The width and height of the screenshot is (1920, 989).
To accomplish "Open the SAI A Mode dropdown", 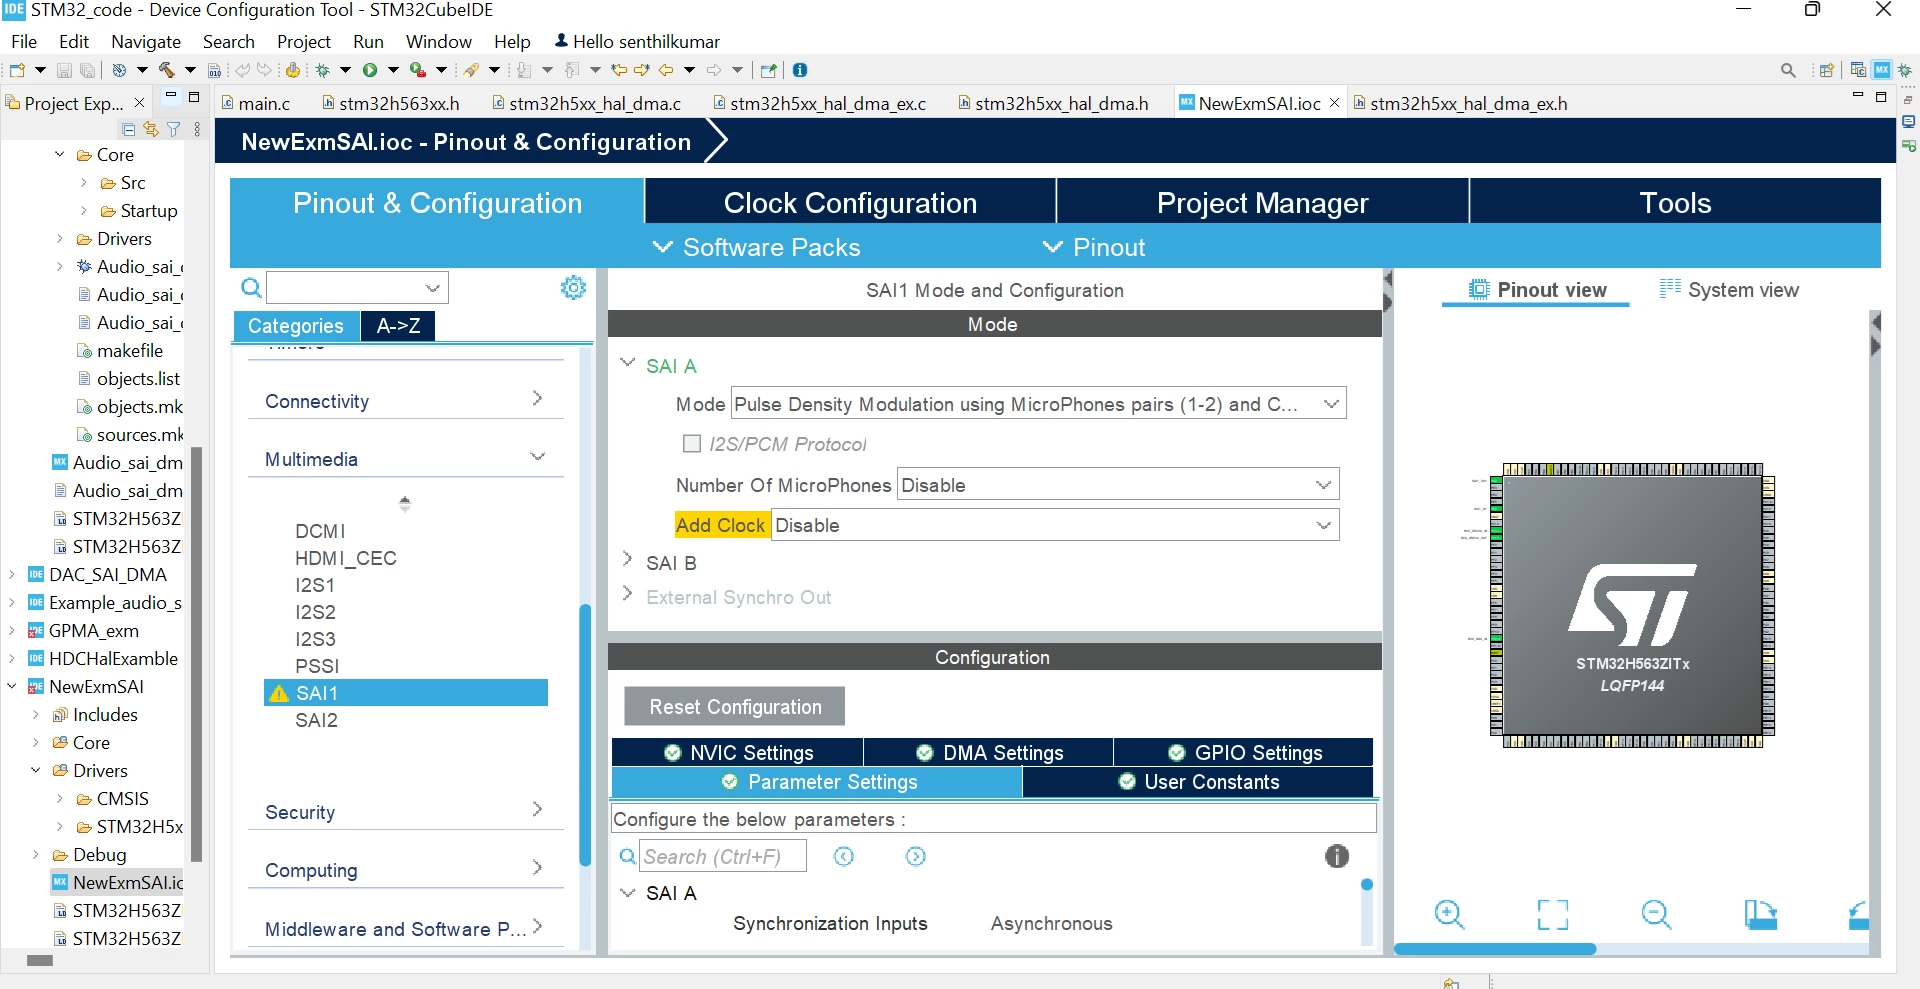I will coord(1039,404).
